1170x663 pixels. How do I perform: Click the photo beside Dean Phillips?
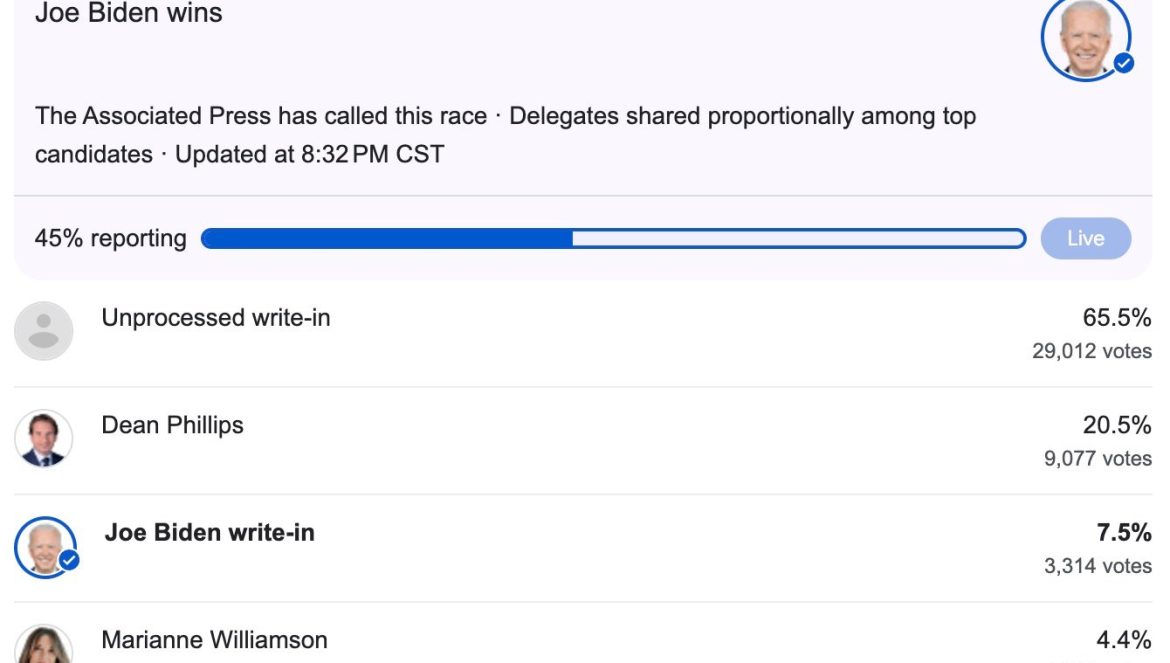pyautogui.click(x=44, y=438)
